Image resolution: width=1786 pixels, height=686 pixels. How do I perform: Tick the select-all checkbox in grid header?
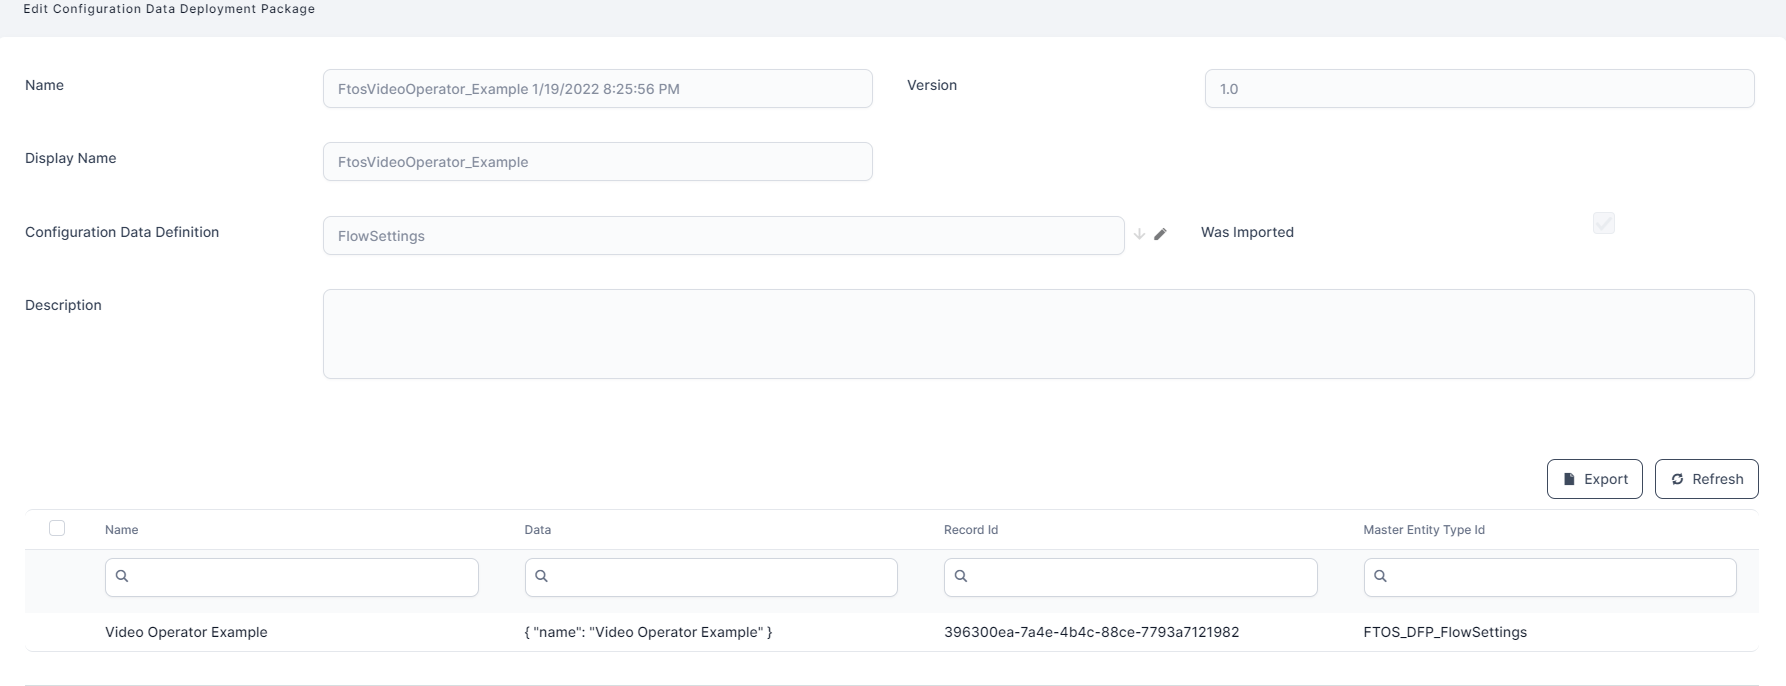(x=57, y=528)
